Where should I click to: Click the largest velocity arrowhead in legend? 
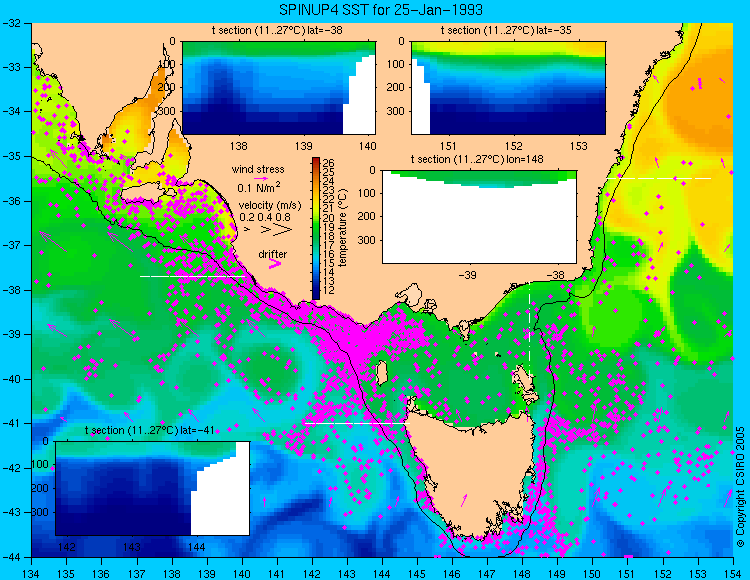click(x=283, y=230)
